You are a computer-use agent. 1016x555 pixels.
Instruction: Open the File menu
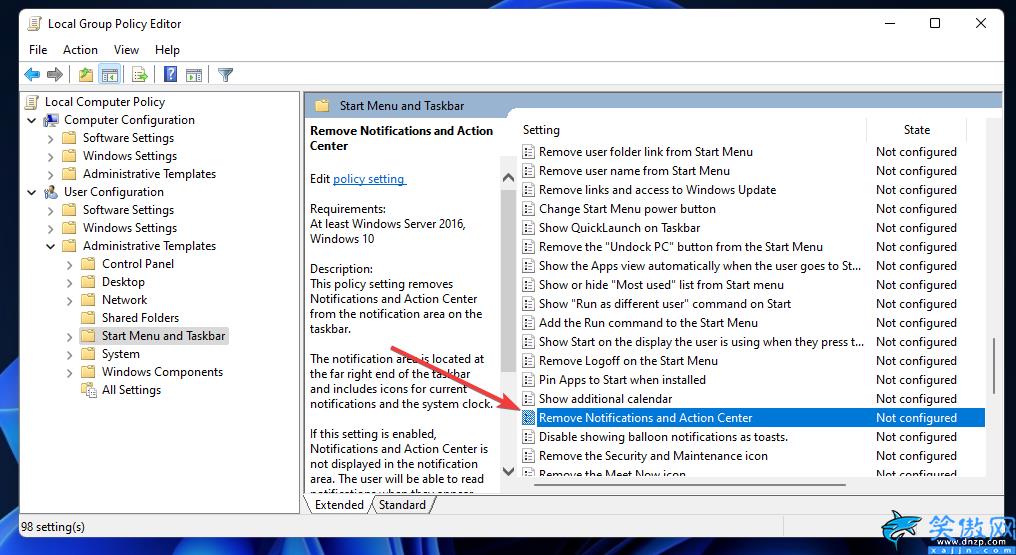point(38,50)
